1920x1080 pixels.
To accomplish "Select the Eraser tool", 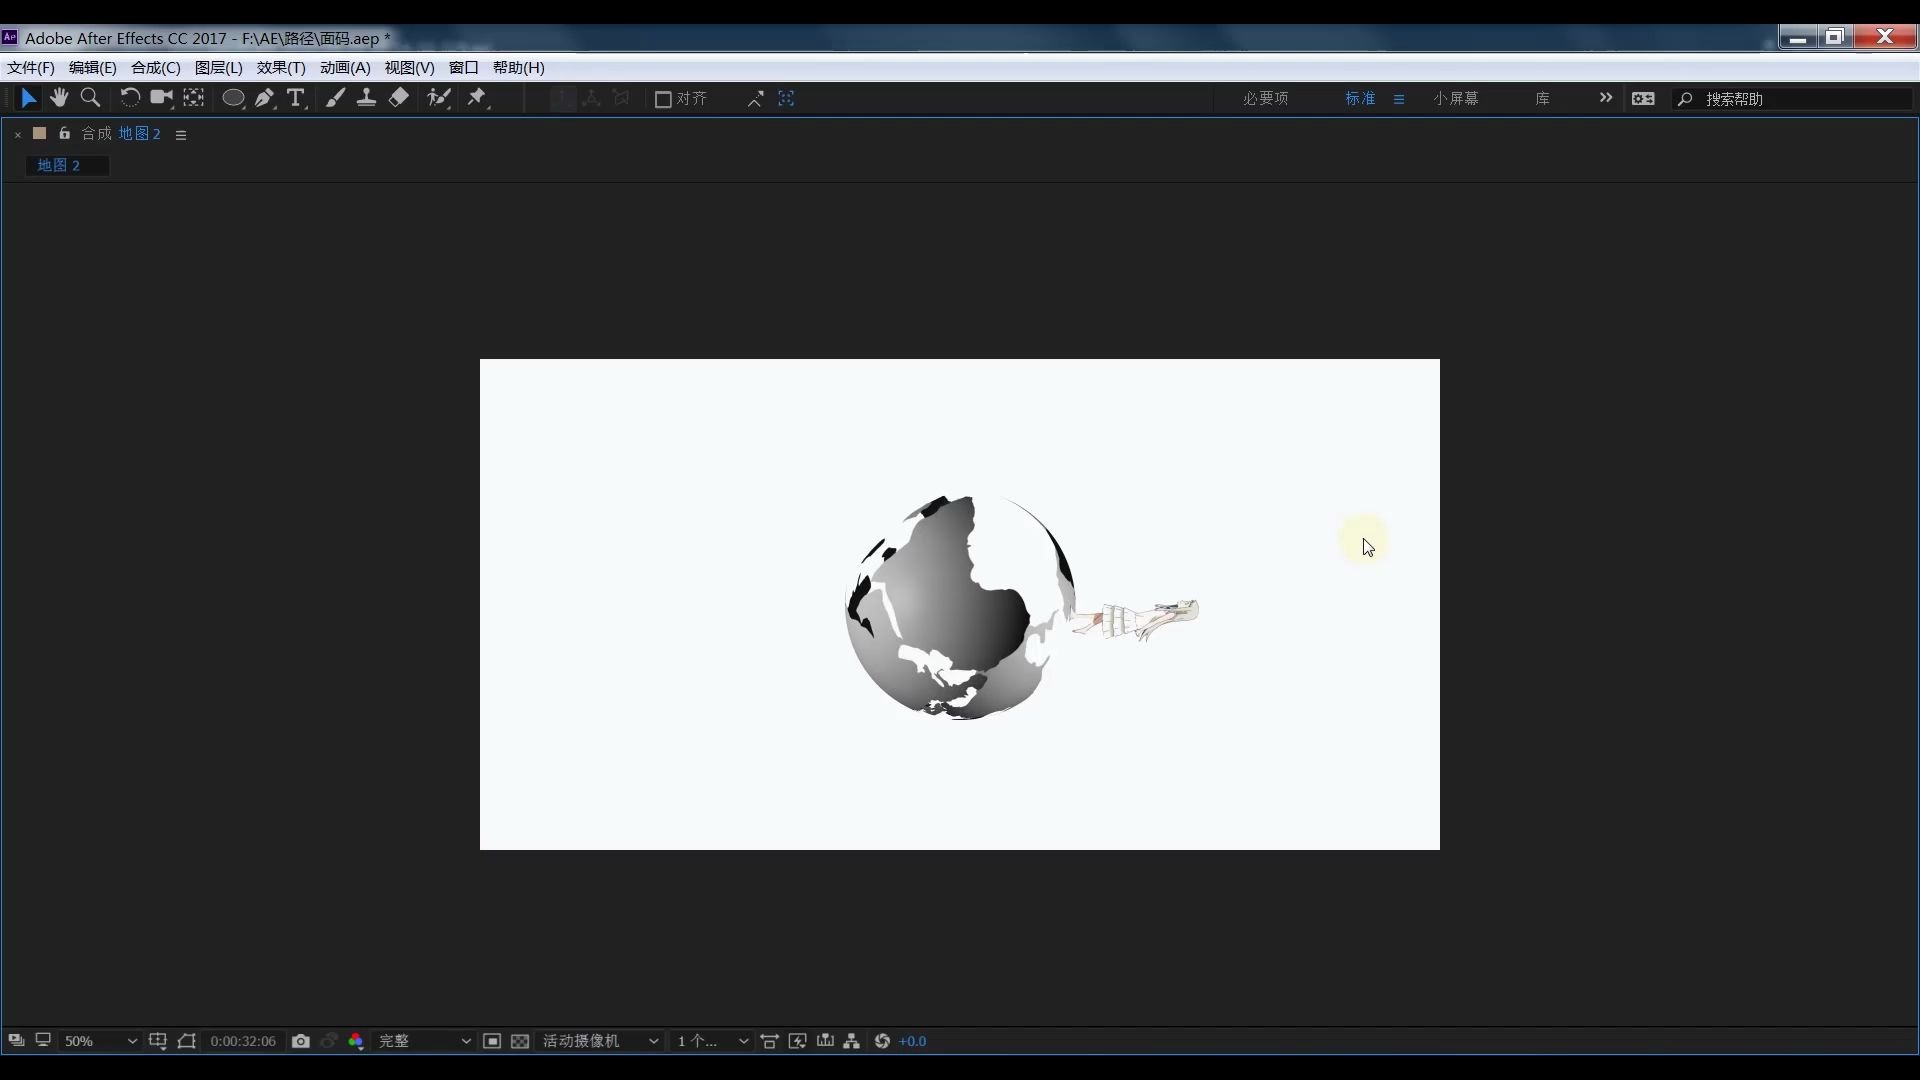I will [x=398, y=98].
